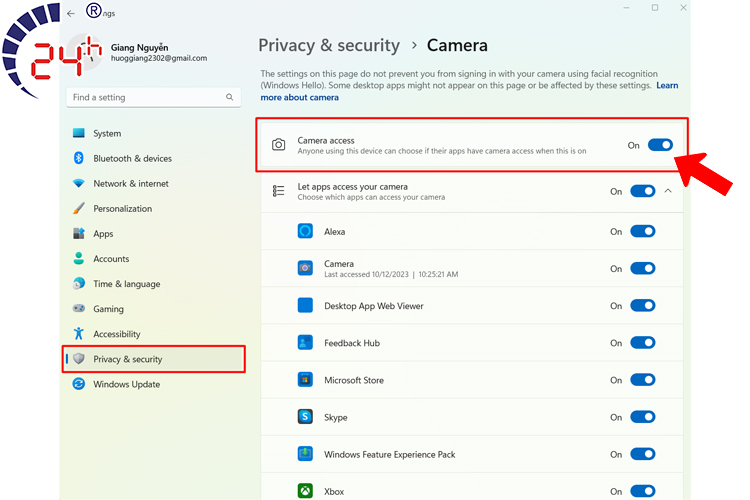Open Learn more about camera link
This screenshot has height=500, width=750.
[x=299, y=97]
